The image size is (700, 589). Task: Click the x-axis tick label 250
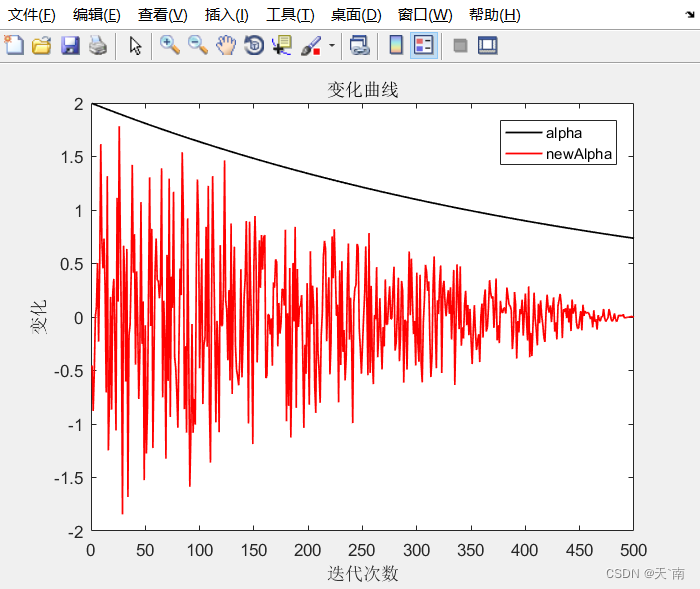(362, 550)
